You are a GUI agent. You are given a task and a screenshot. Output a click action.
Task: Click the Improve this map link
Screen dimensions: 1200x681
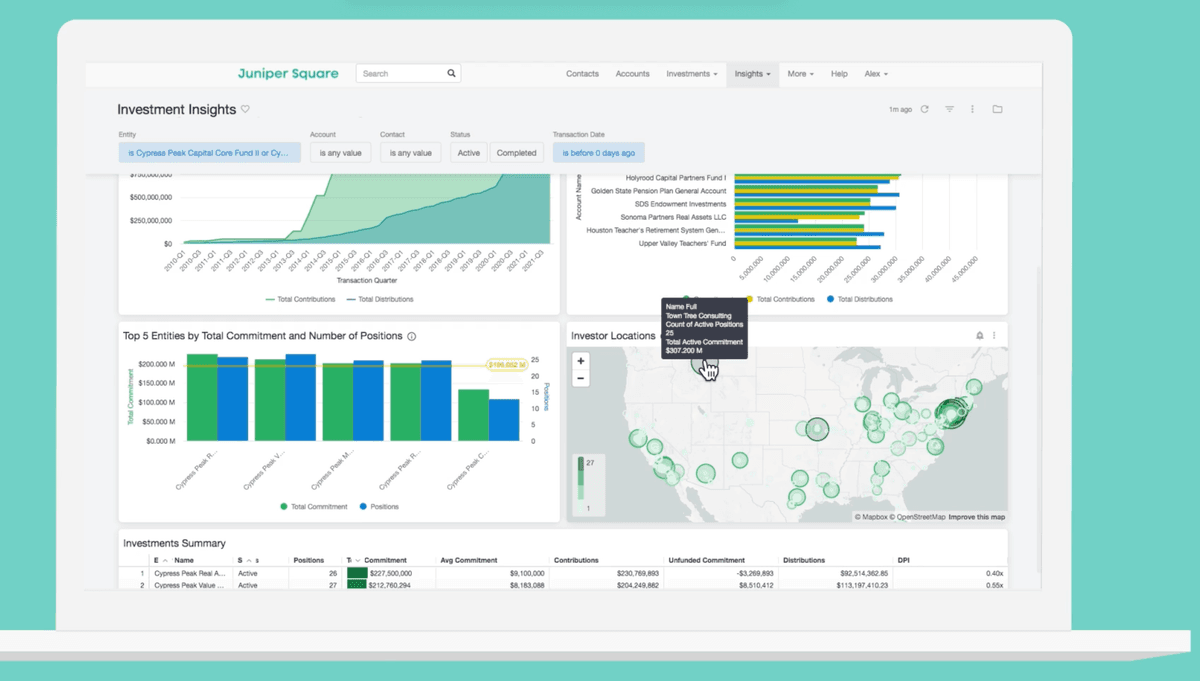tap(976, 517)
